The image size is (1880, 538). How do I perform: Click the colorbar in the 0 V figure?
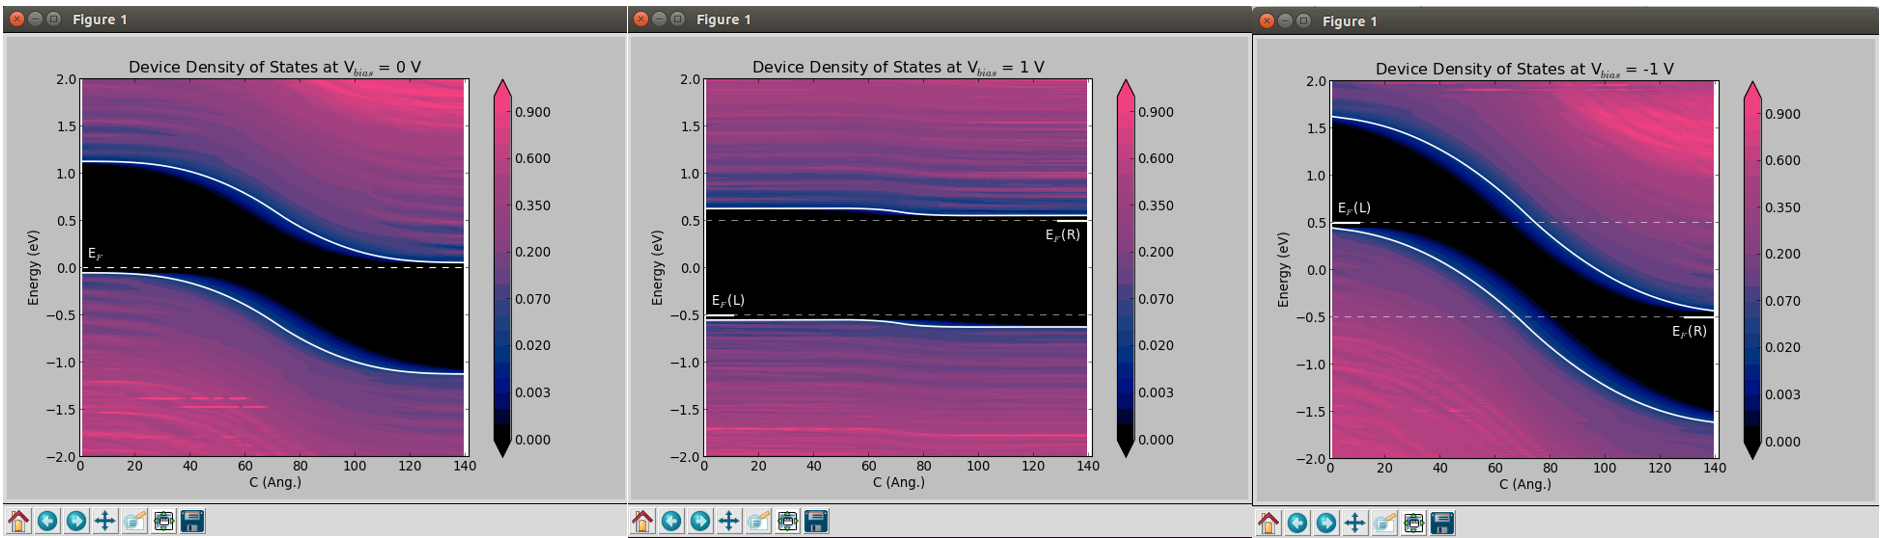coord(503,268)
